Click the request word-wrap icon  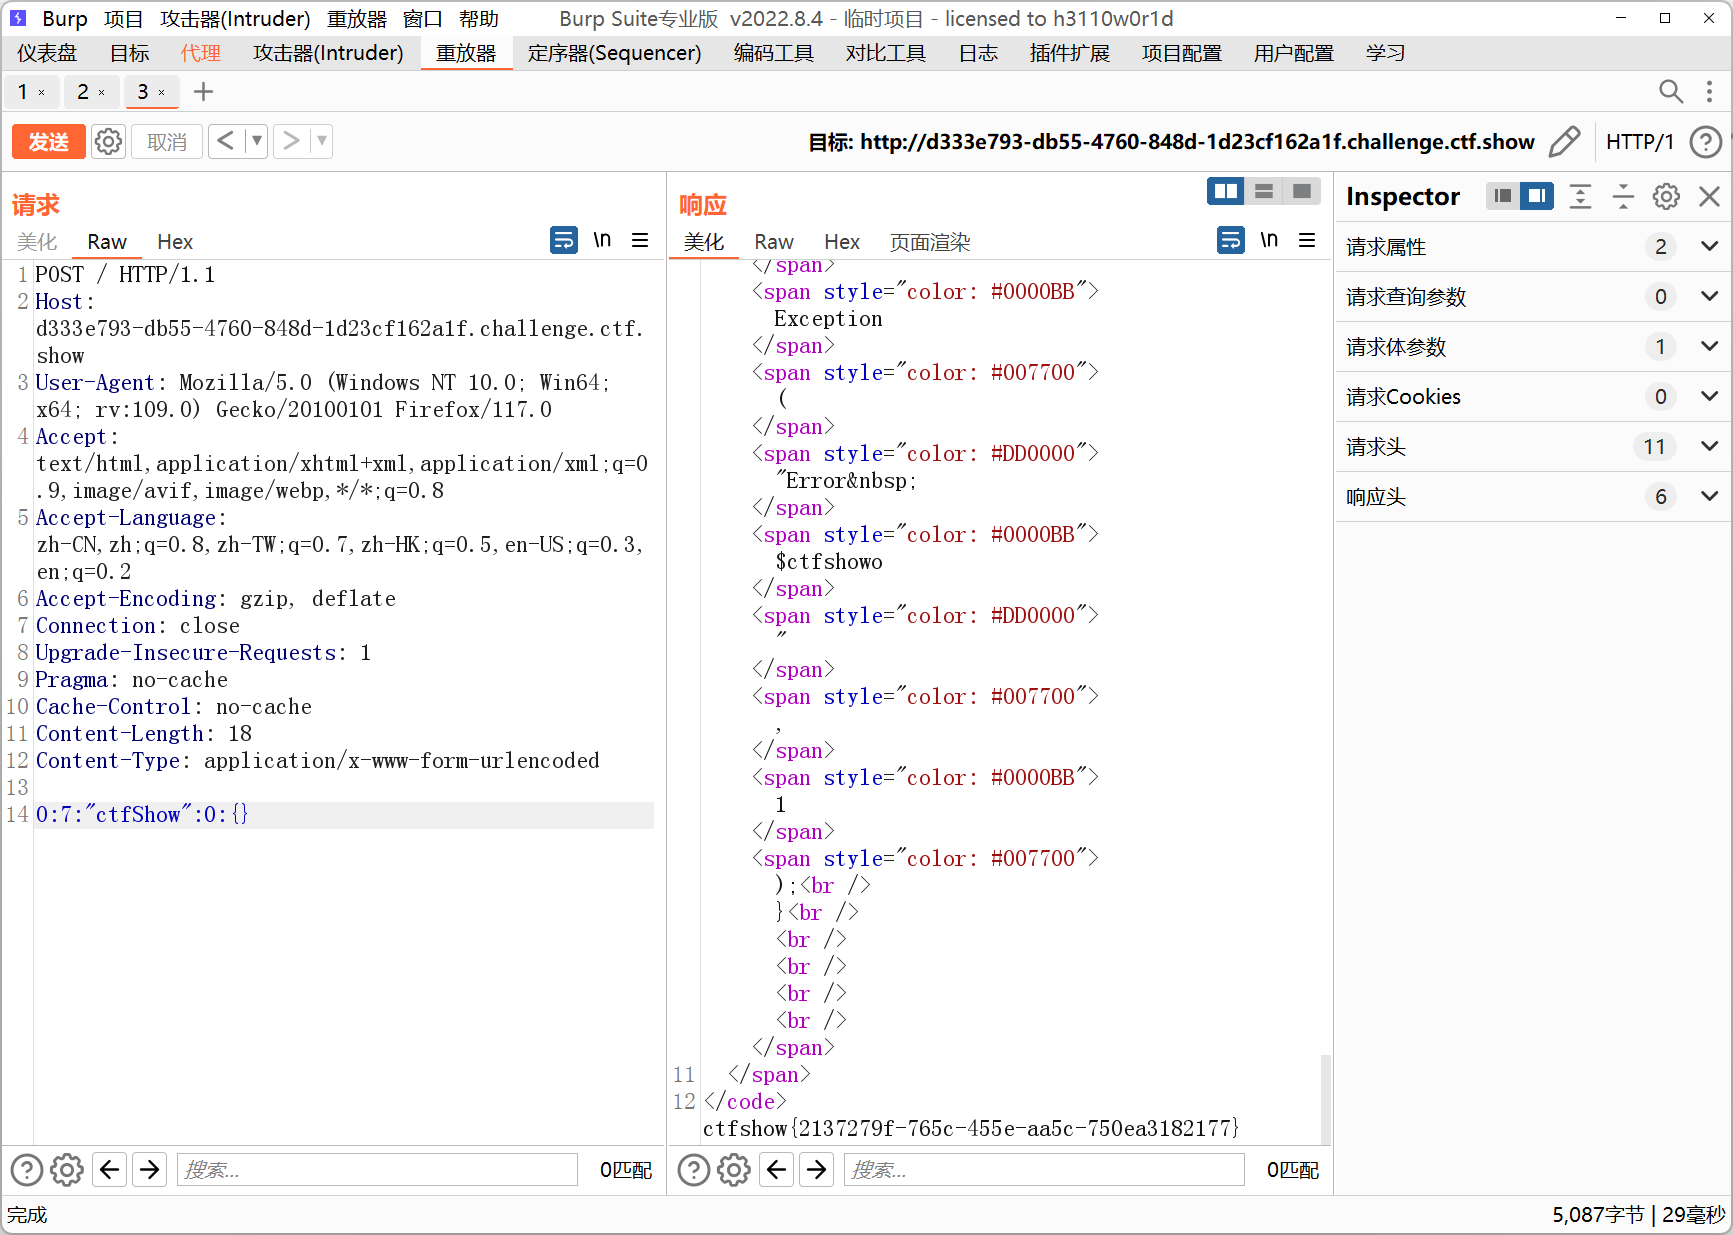(x=564, y=240)
